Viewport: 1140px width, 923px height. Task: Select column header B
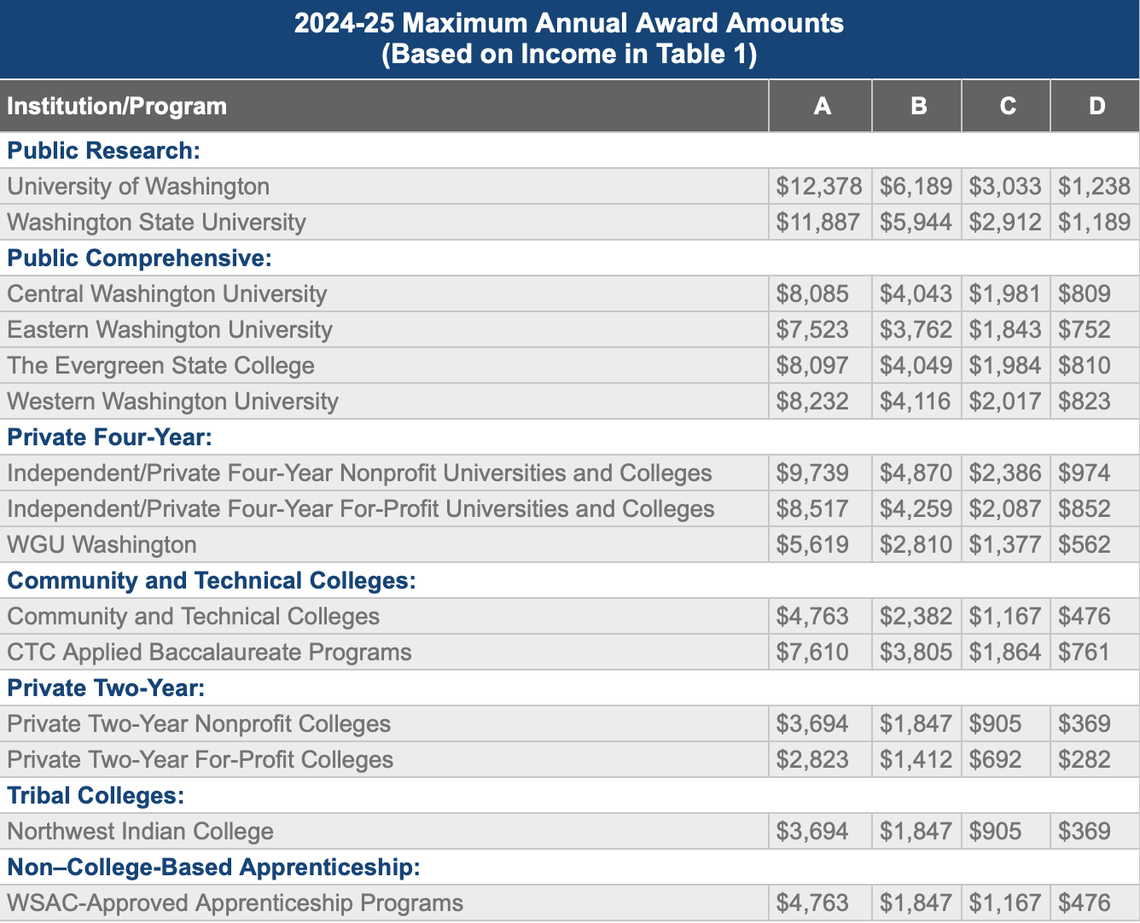click(x=916, y=105)
